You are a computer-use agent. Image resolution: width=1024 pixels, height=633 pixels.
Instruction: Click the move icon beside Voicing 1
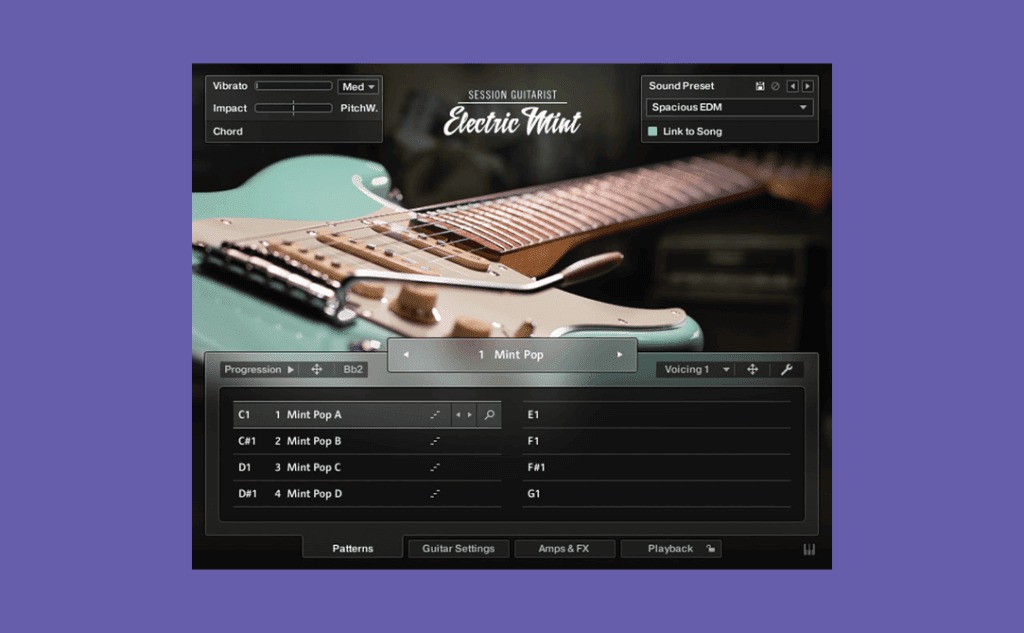[752, 370]
